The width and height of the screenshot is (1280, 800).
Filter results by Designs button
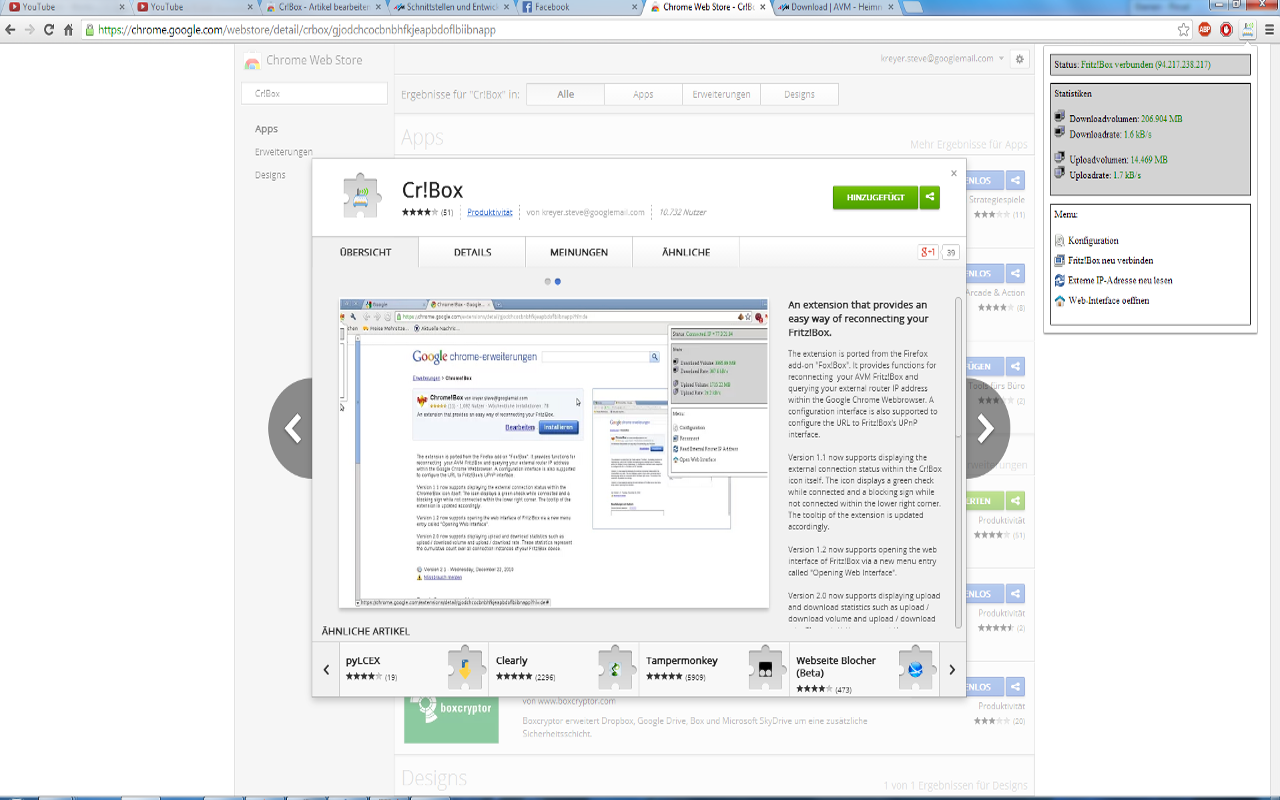pyautogui.click(x=799, y=94)
